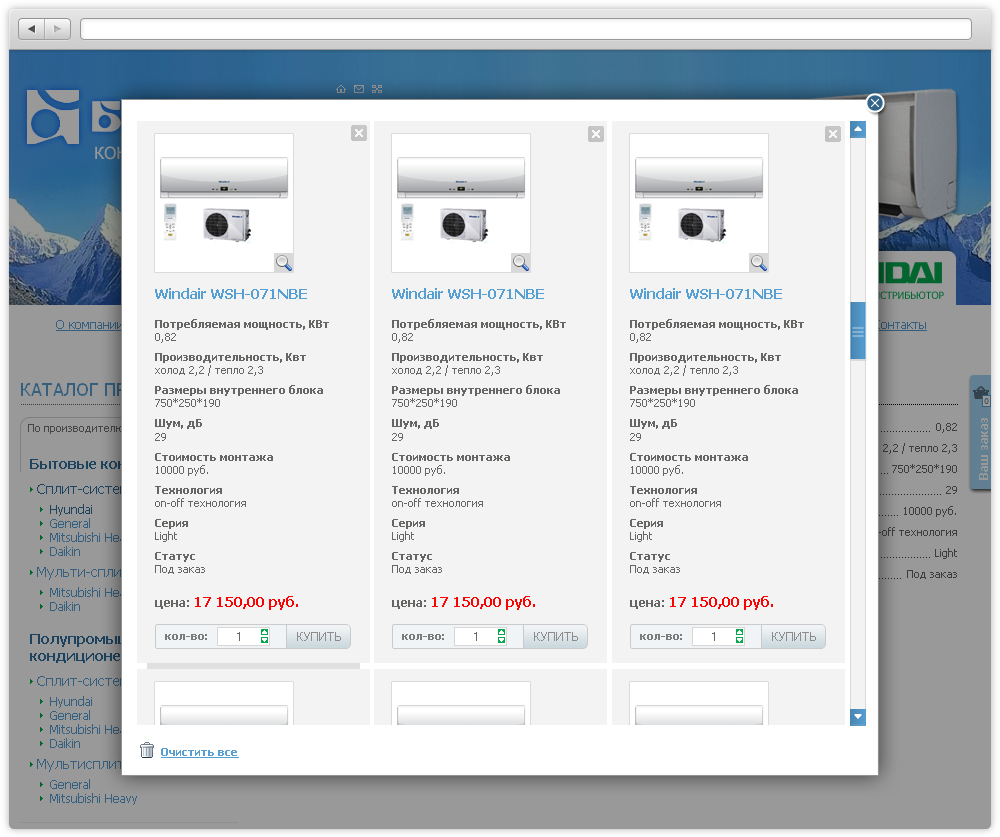
Task: Increase quantity with up arrow in left card
Action: point(265,632)
